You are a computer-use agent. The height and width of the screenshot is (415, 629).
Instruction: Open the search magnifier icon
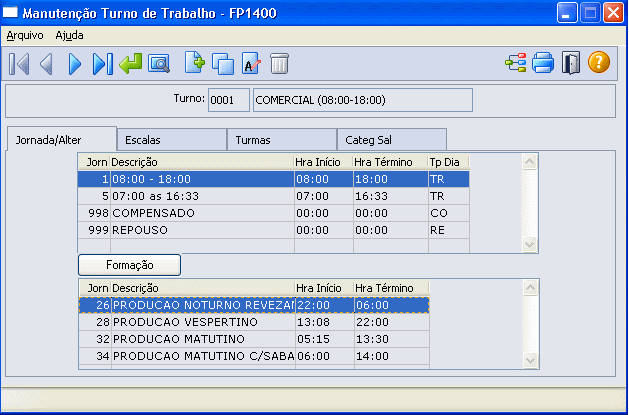pyautogui.click(x=159, y=64)
